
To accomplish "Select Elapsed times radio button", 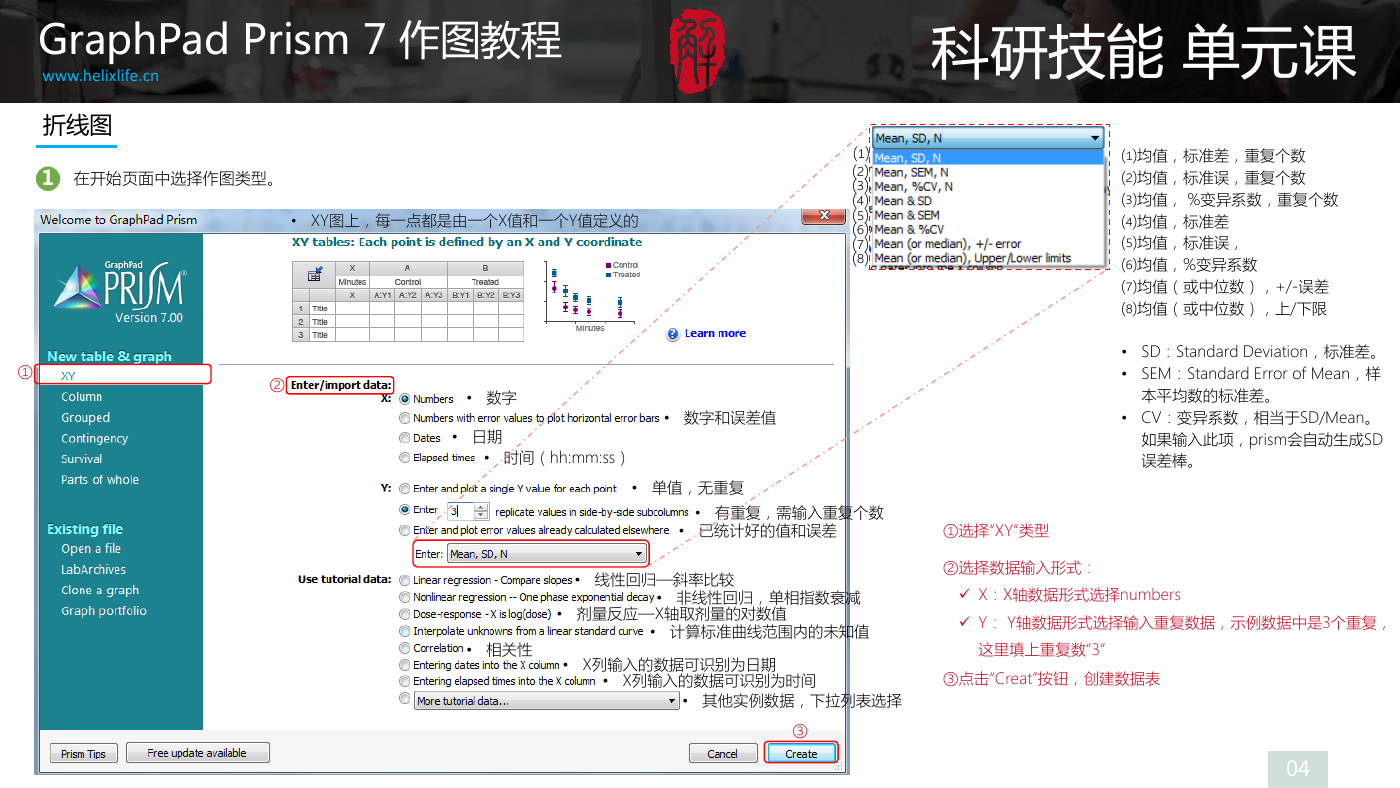I will pyautogui.click(x=404, y=458).
